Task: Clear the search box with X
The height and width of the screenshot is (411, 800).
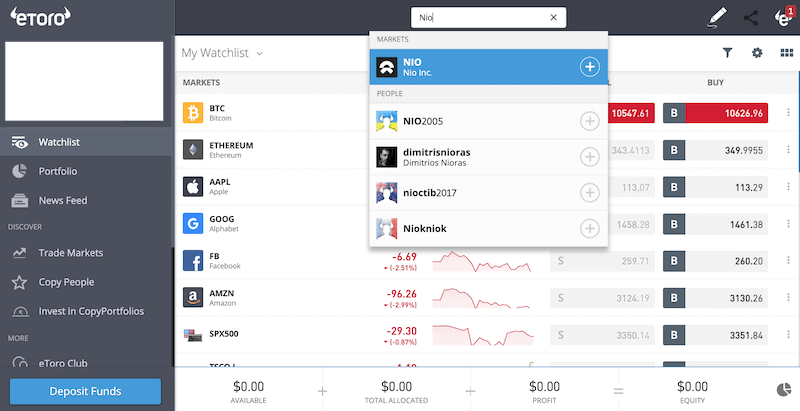Action: (x=554, y=17)
